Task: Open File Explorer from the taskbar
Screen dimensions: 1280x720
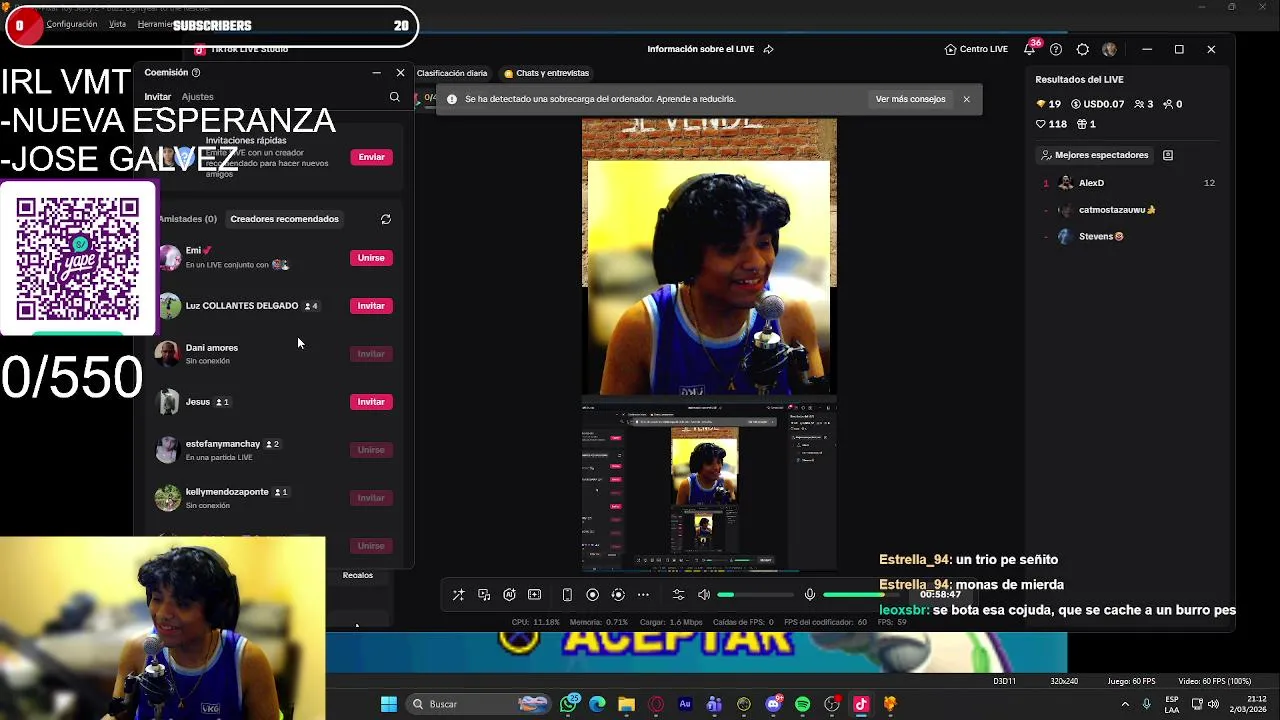Action: [x=627, y=704]
